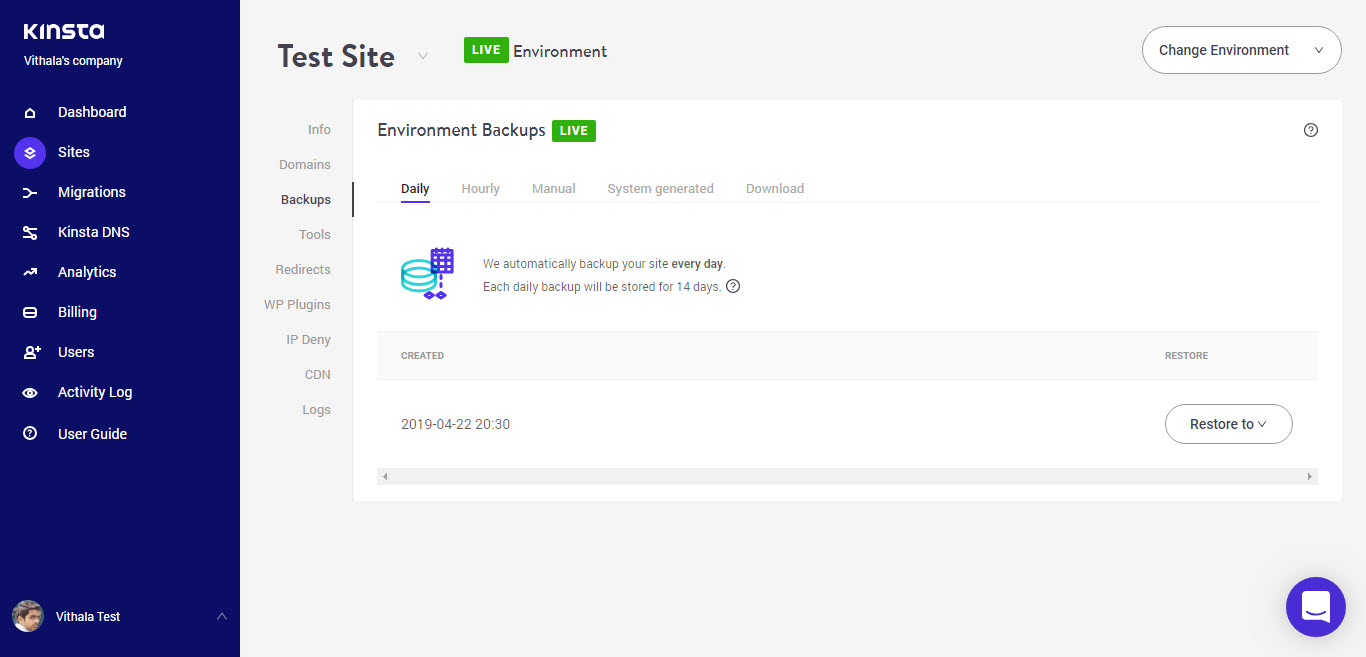The height and width of the screenshot is (657, 1366).
Task: Open the Activity Log link
Action: click(95, 392)
